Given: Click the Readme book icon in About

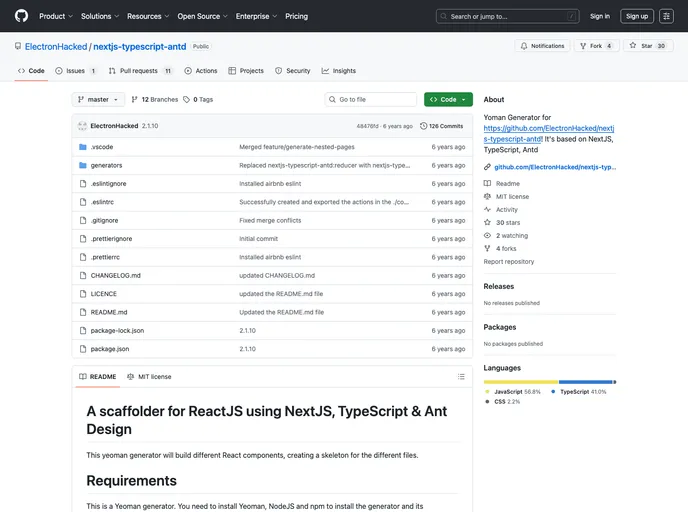Looking at the screenshot, I should click(x=487, y=183).
